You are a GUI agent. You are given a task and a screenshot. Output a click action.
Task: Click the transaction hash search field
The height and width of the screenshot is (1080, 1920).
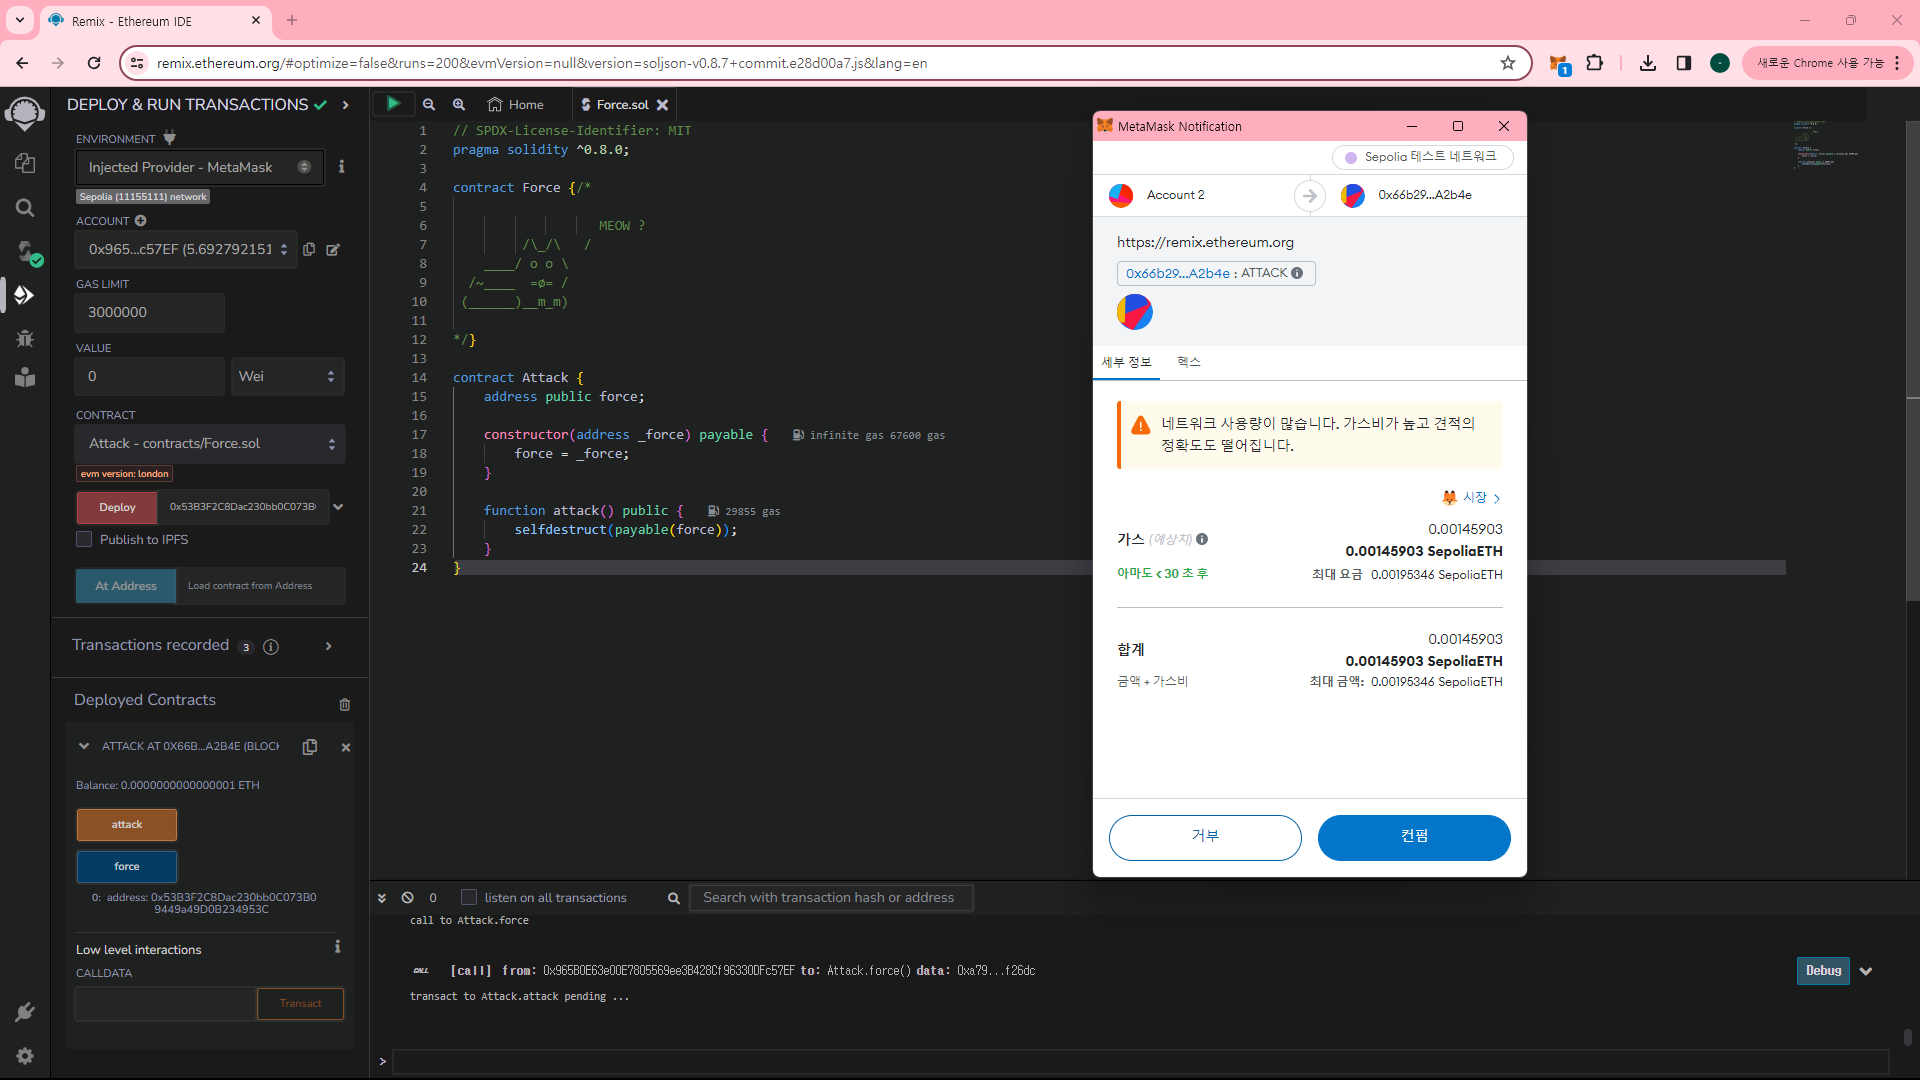point(831,898)
